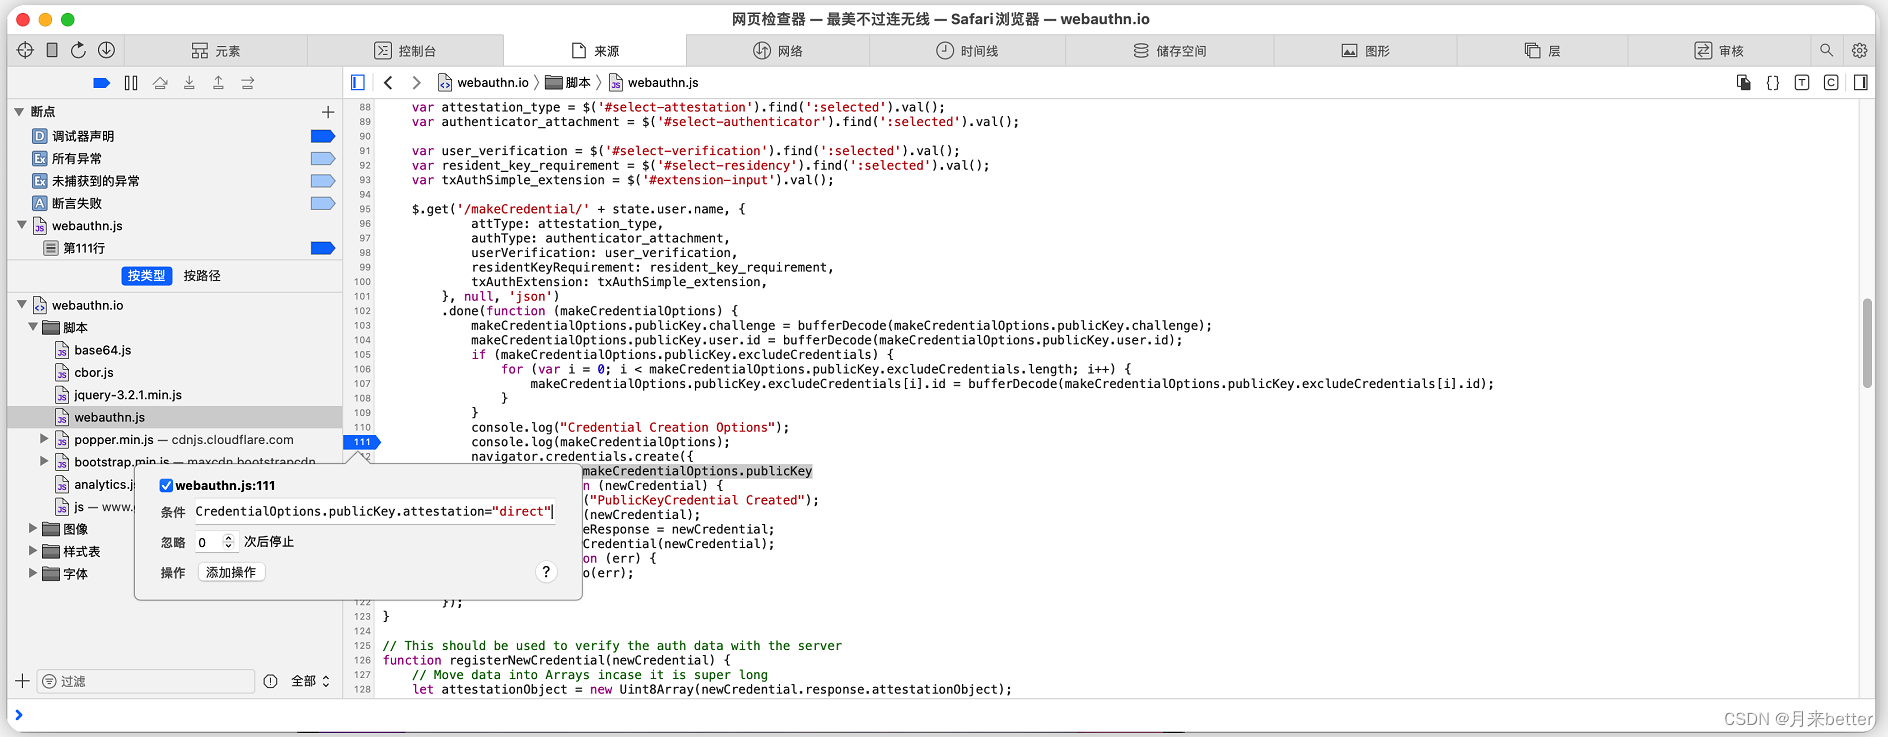Go forward with the right chevron in the path bar
This screenshot has width=1888, height=737.
tap(416, 83)
